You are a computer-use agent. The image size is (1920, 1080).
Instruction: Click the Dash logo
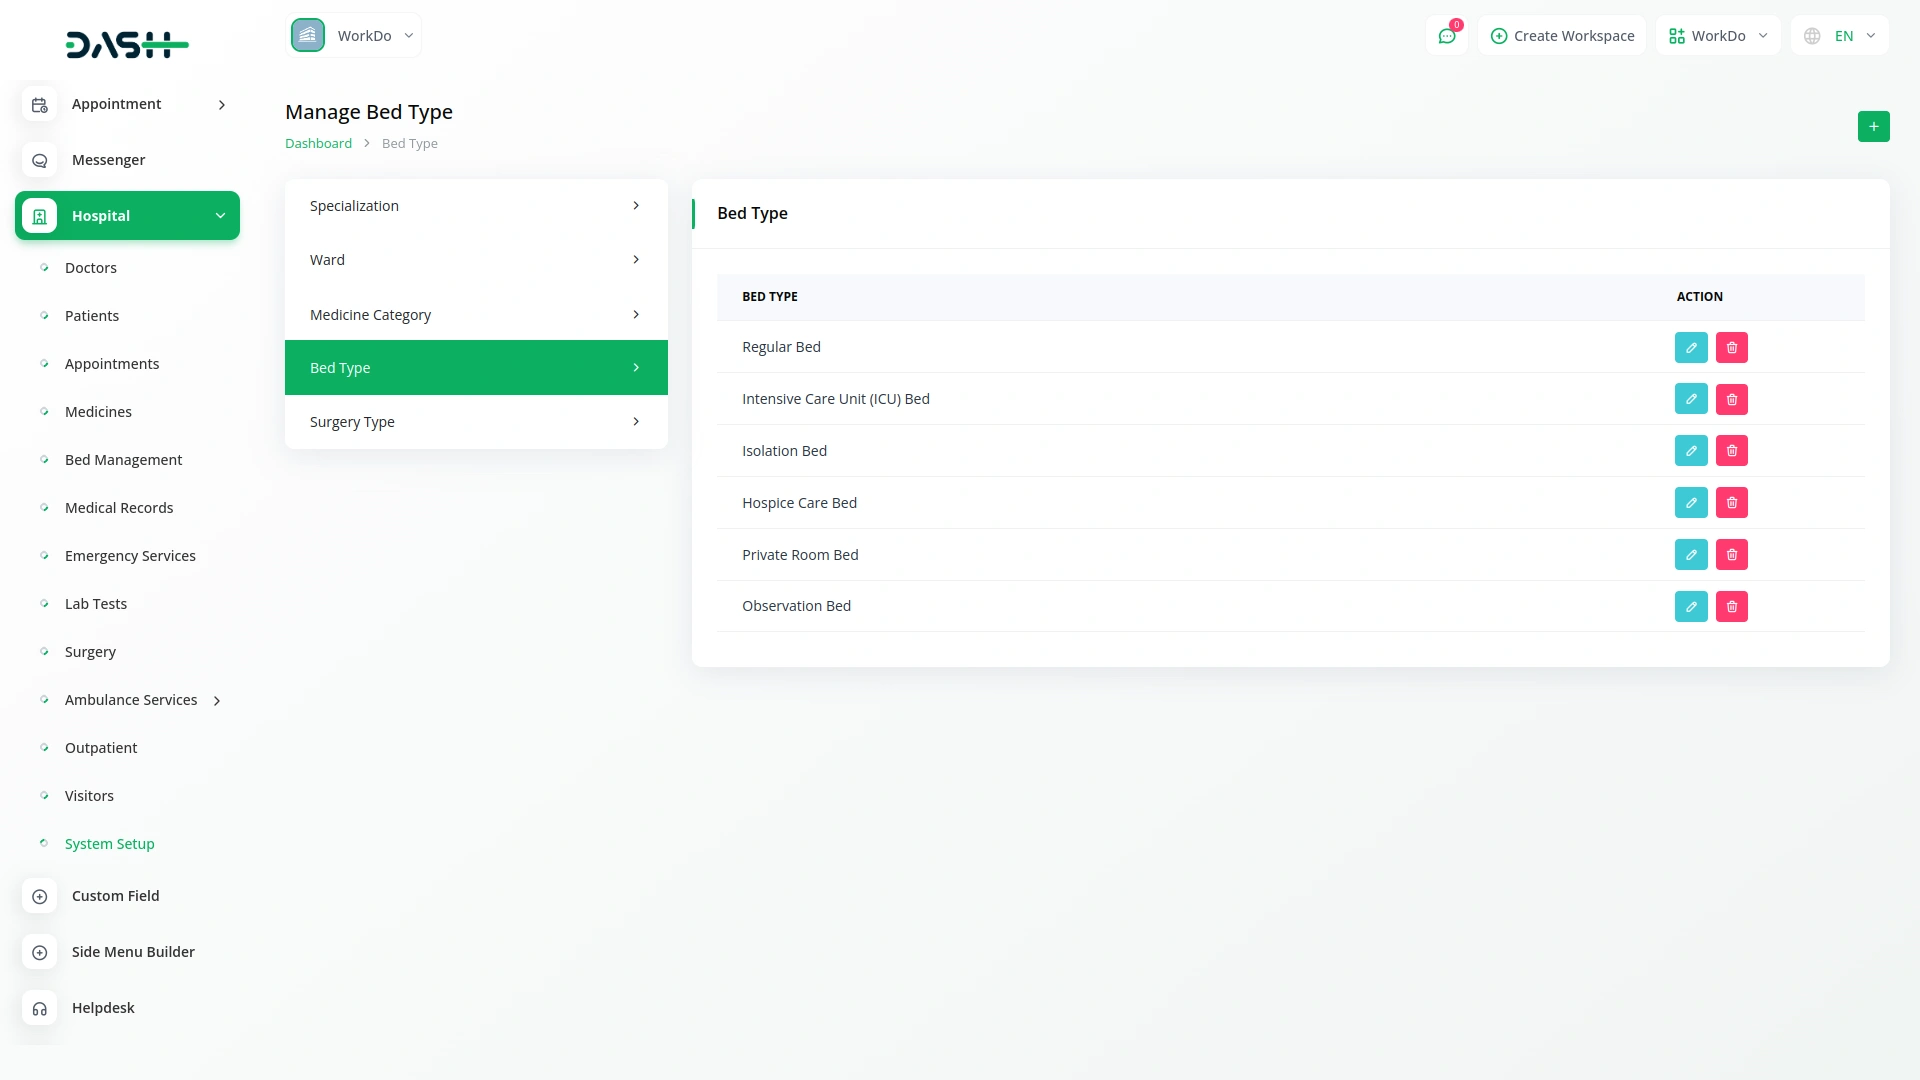click(x=127, y=44)
